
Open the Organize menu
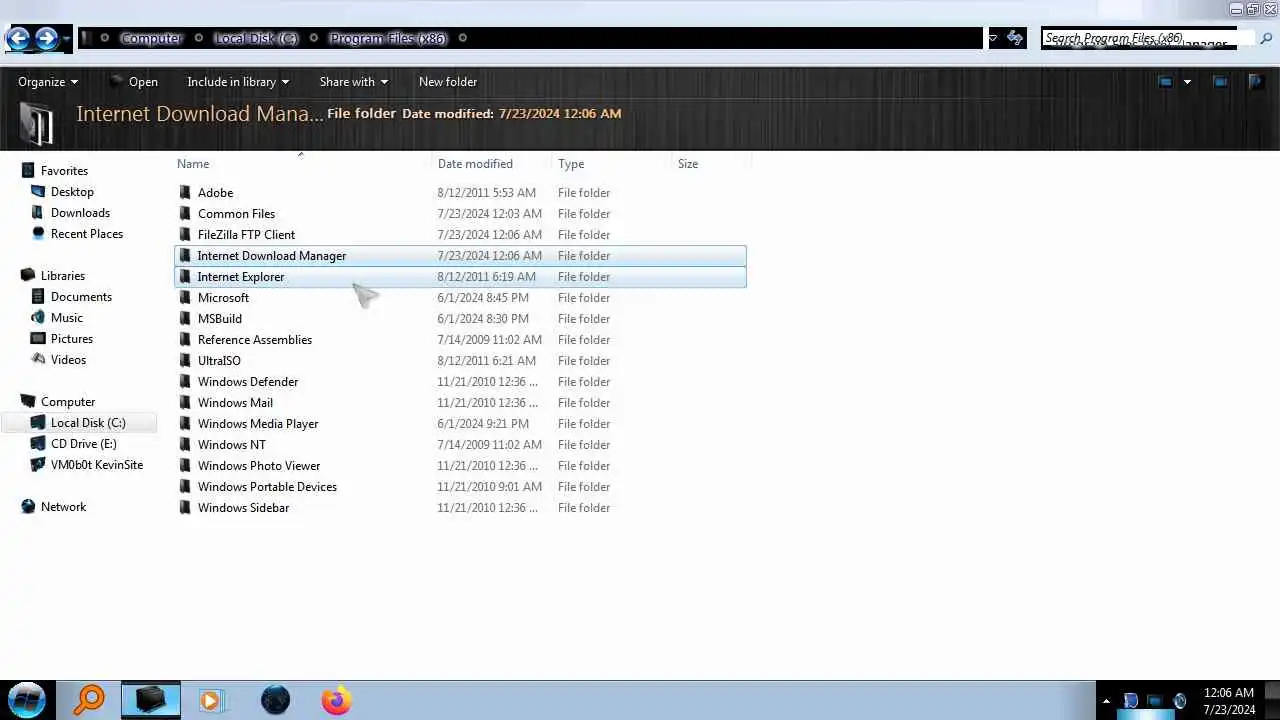pyautogui.click(x=48, y=82)
